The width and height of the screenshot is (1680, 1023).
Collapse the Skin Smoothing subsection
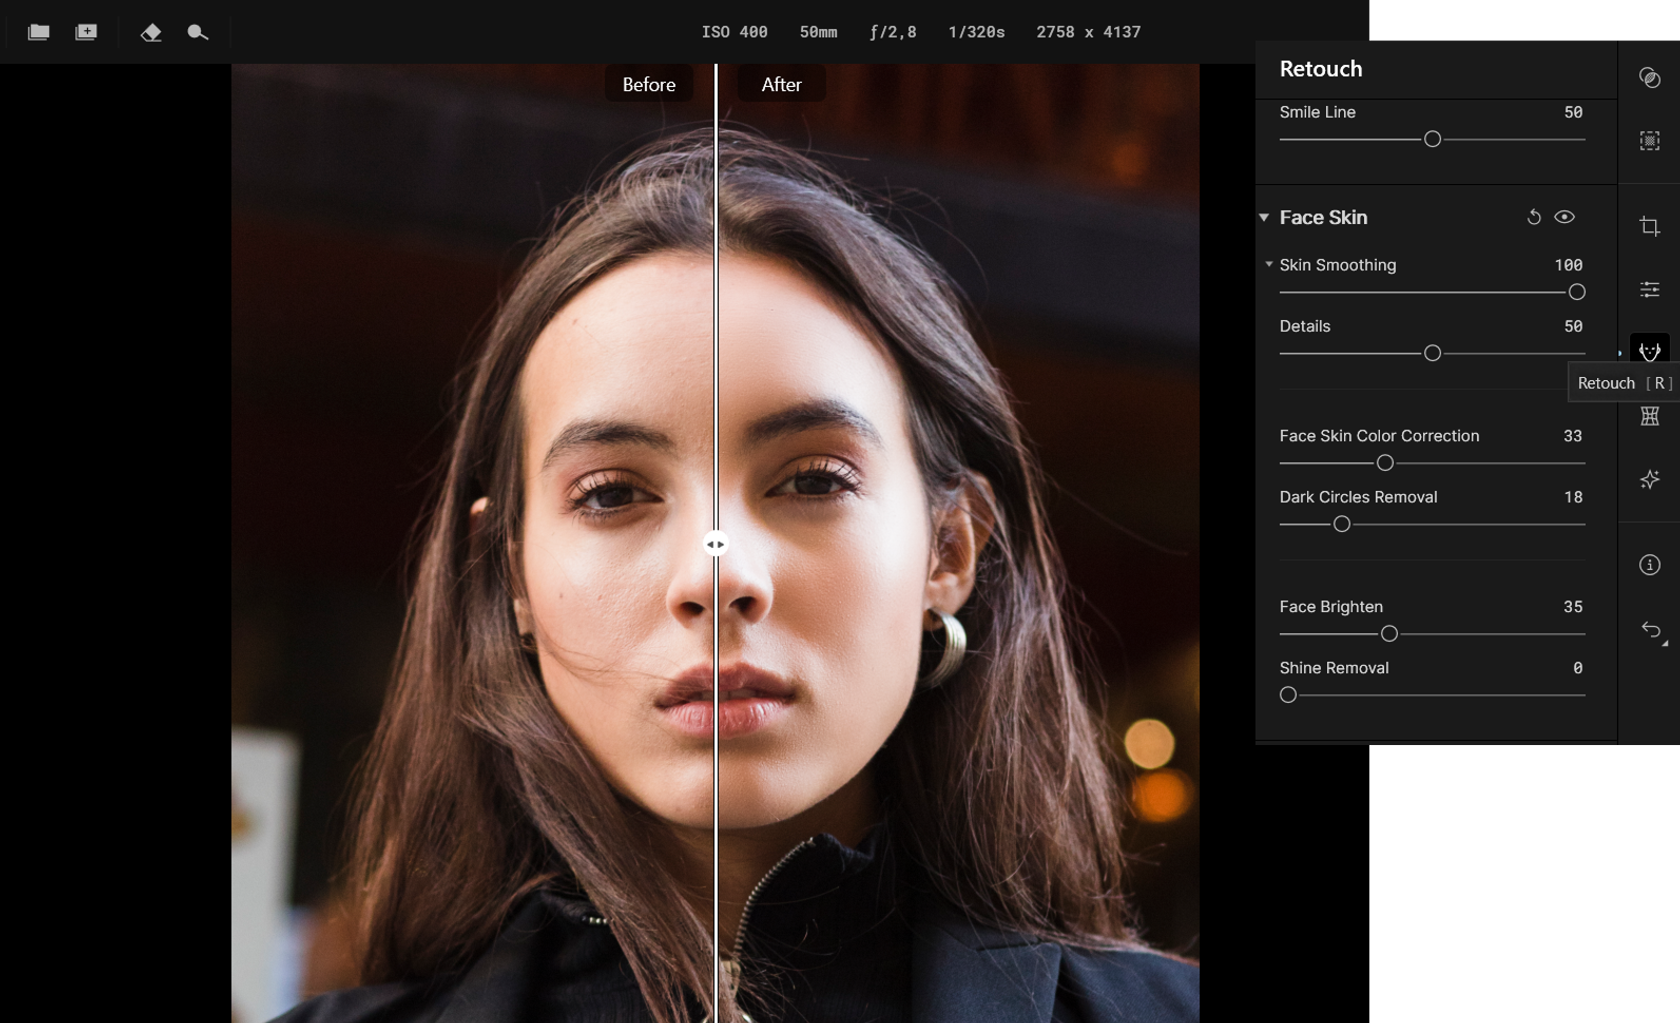click(x=1269, y=265)
